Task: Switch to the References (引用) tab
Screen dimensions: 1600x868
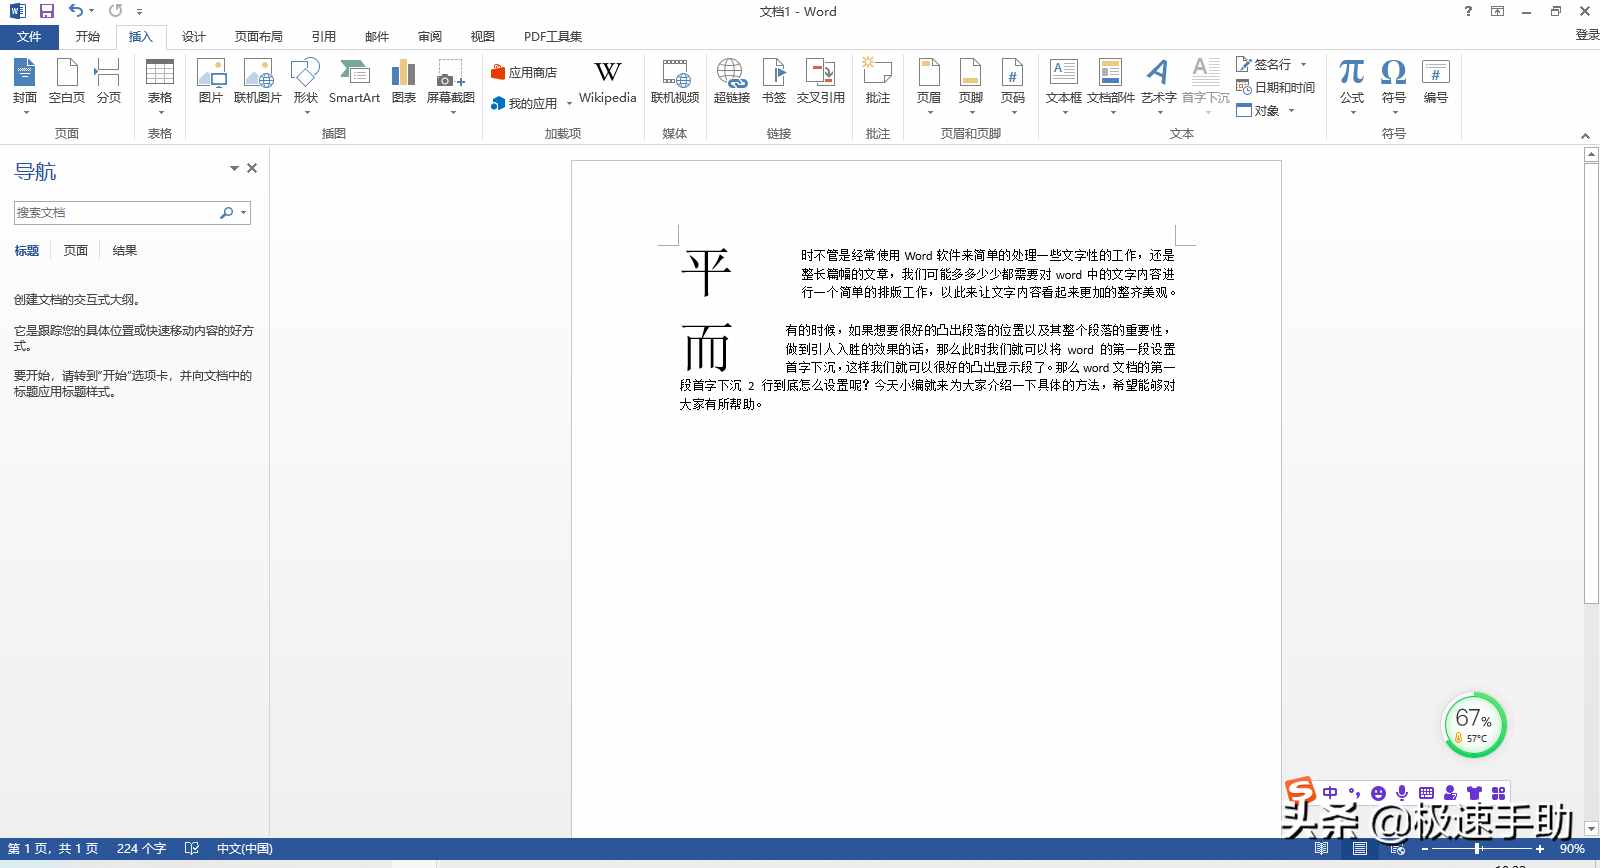Action: click(324, 37)
